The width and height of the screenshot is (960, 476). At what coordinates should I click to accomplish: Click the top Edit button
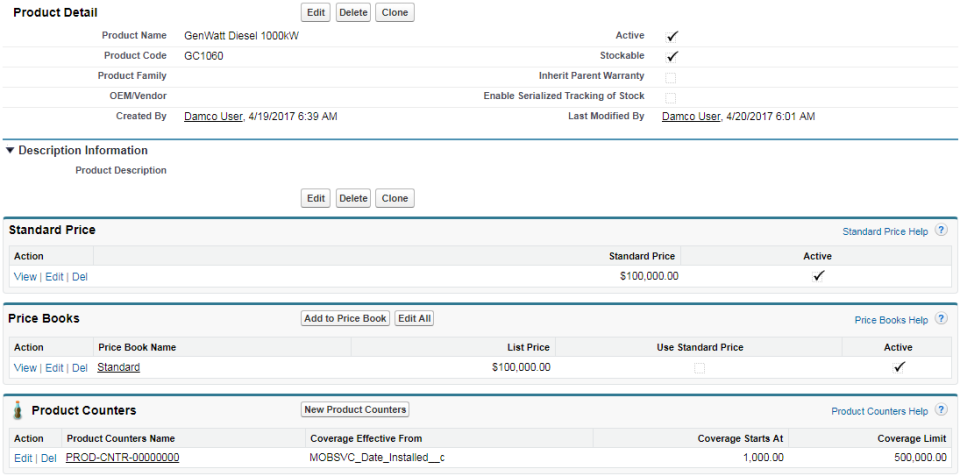pyautogui.click(x=316, y=13)
